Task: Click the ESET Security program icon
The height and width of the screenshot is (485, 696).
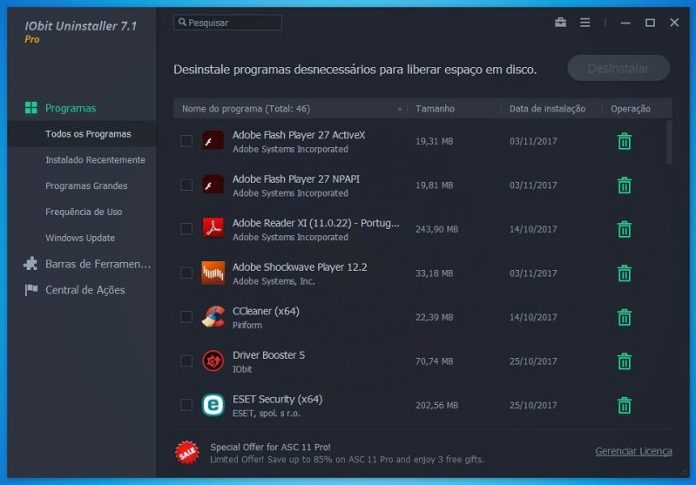Action: (213, 405)
